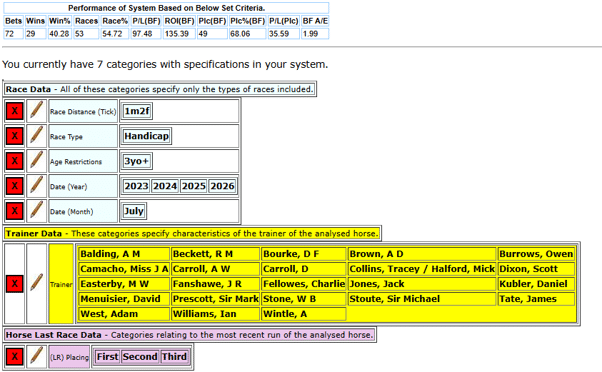This screenshot has width=602, height=372.
Task: Delete the Trainer category with red X
Action: 15,284
